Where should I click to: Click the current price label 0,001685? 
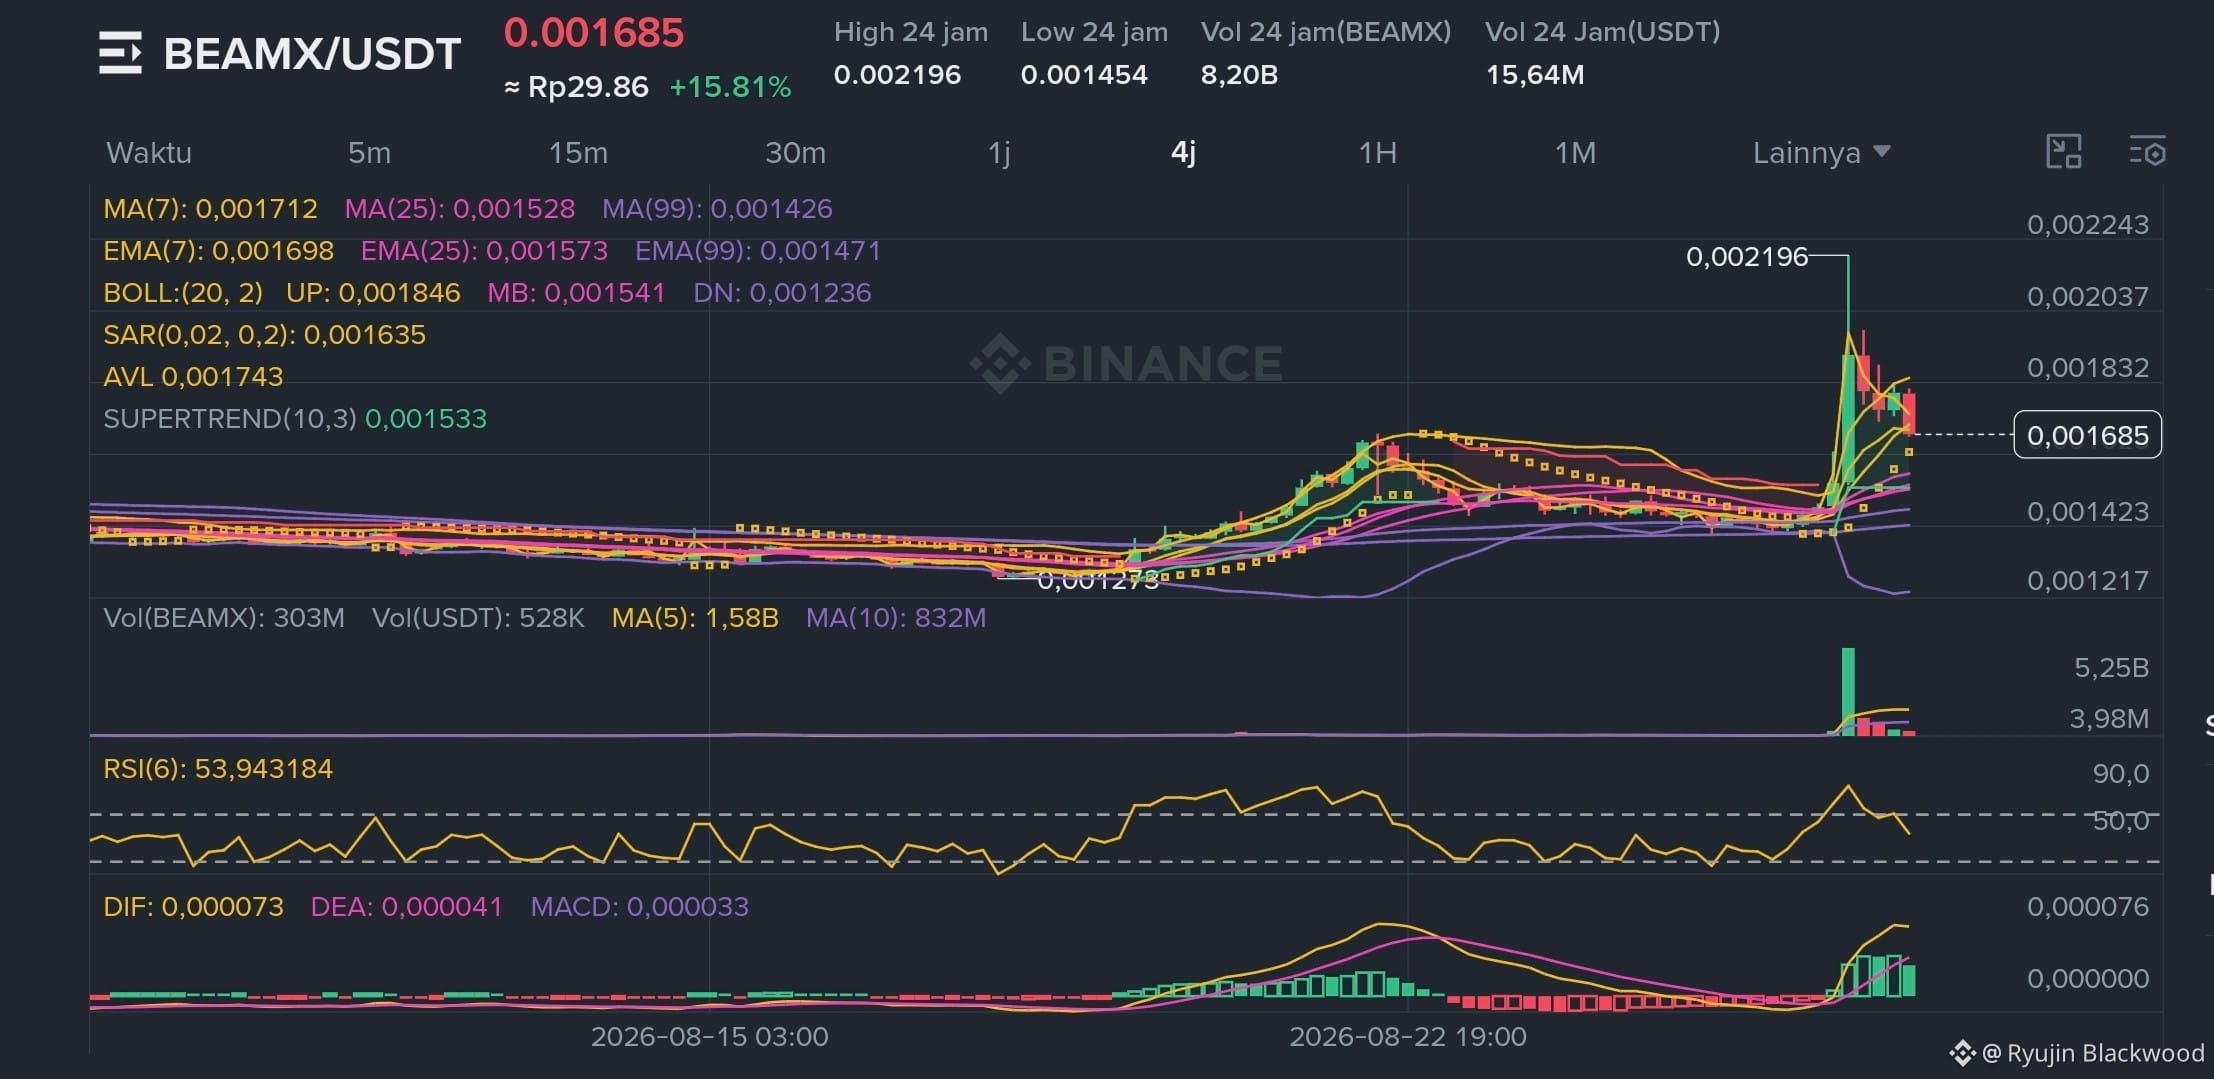[2087, 435]
